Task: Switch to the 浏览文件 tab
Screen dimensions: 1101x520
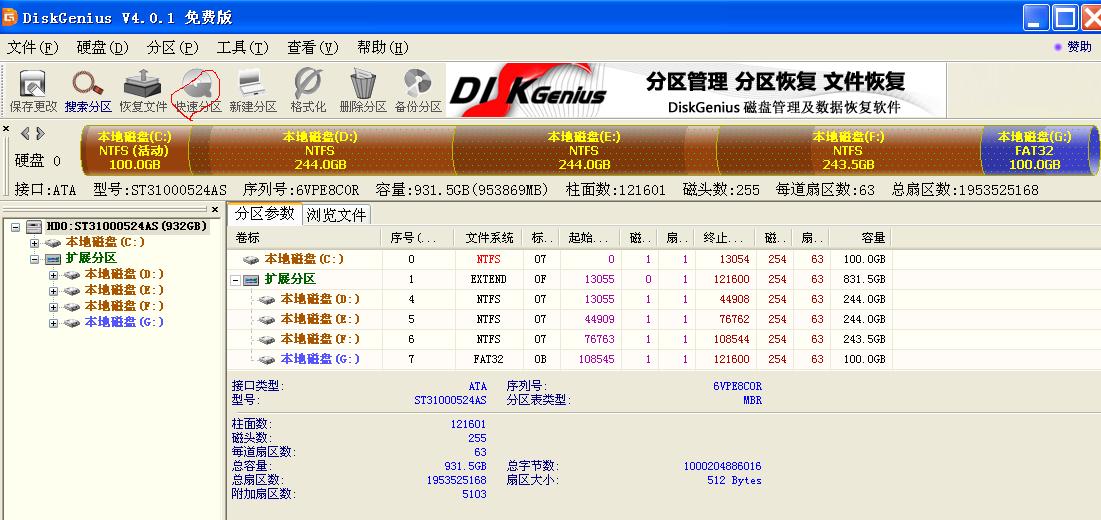Action: (337, 215)
